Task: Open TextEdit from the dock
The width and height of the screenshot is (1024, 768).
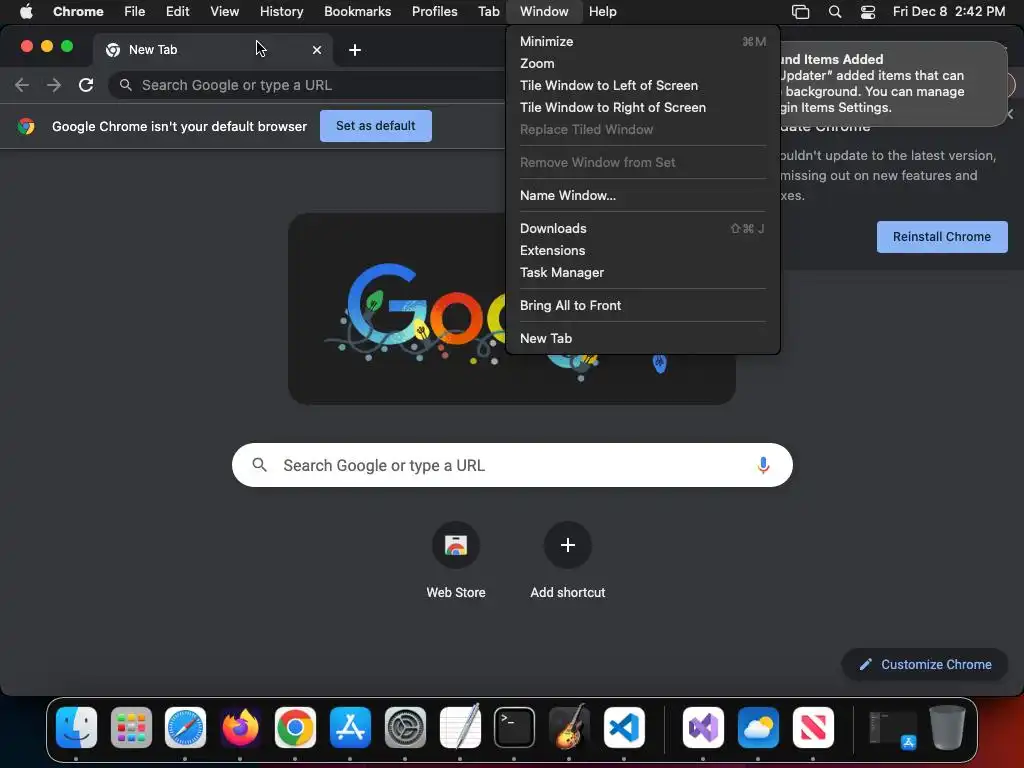Action: tap(460, 728)
